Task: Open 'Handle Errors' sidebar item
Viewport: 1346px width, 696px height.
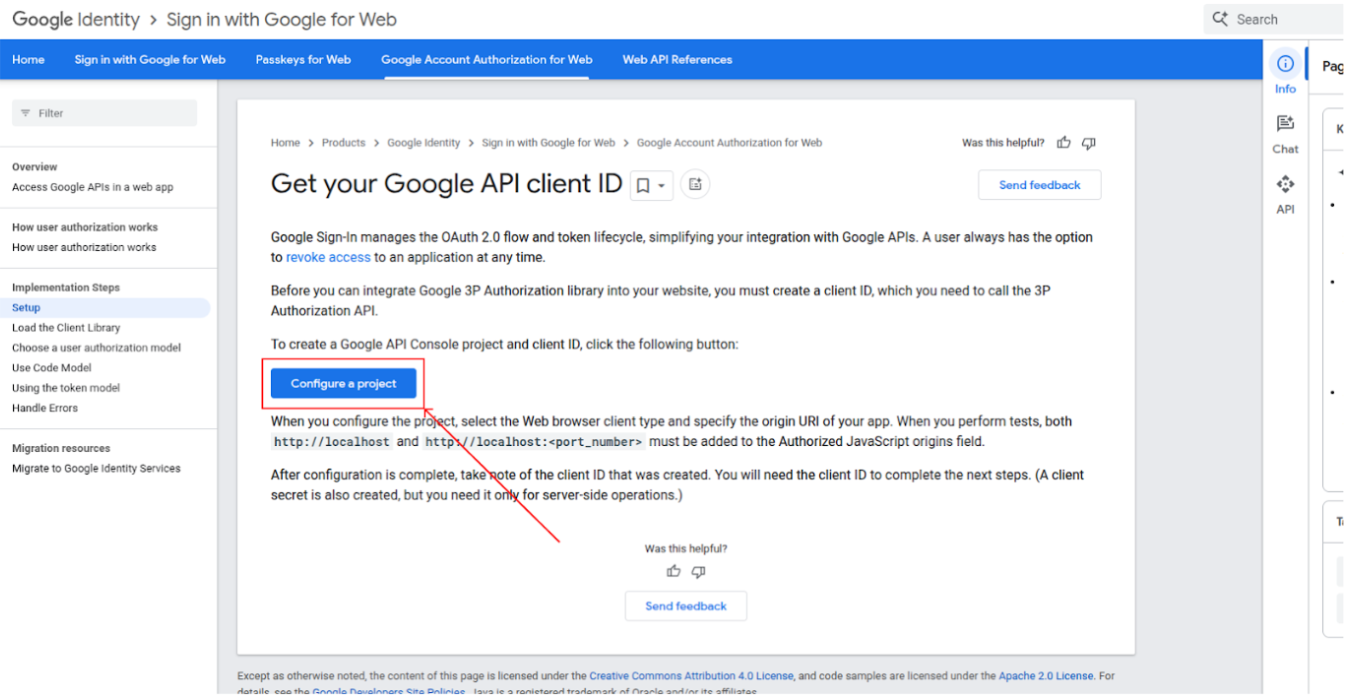Action: click(45, 408)
